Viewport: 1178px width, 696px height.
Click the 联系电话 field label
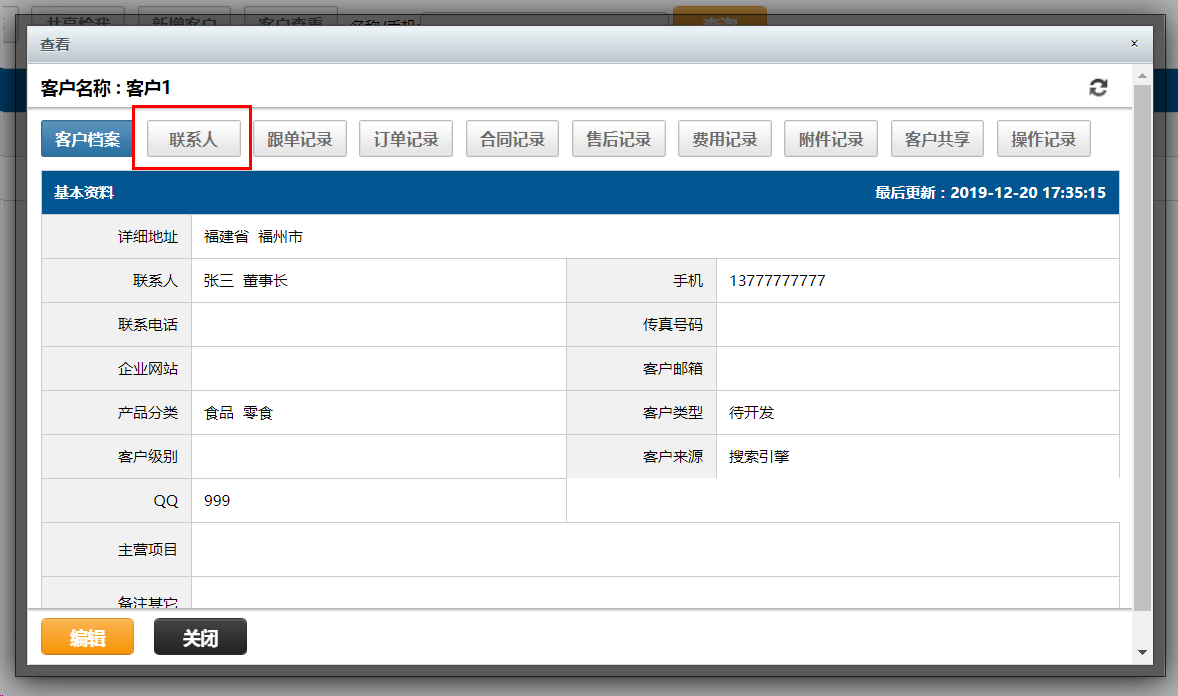tap(147, 325)
